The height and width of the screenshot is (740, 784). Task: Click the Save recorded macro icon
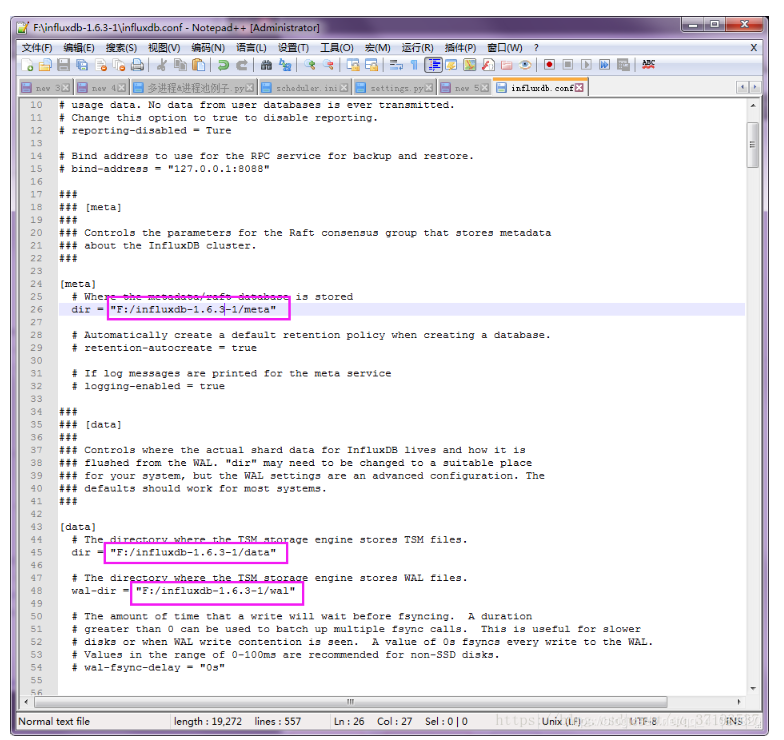(623, 65)
